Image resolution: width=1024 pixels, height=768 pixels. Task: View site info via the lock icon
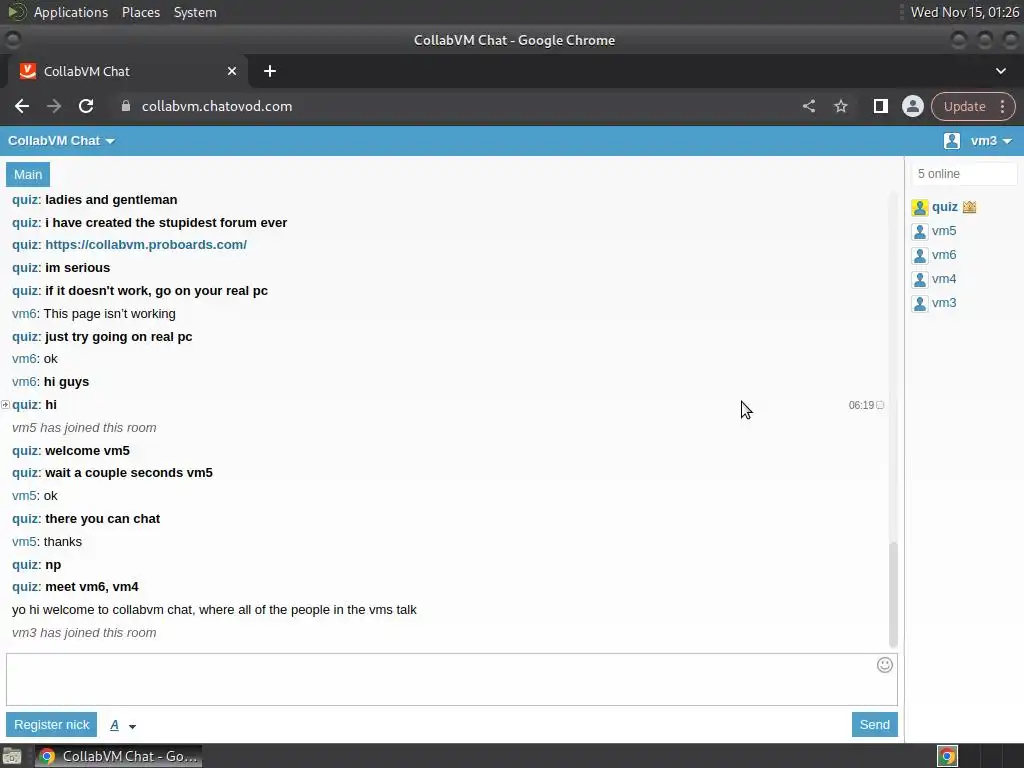126,106
